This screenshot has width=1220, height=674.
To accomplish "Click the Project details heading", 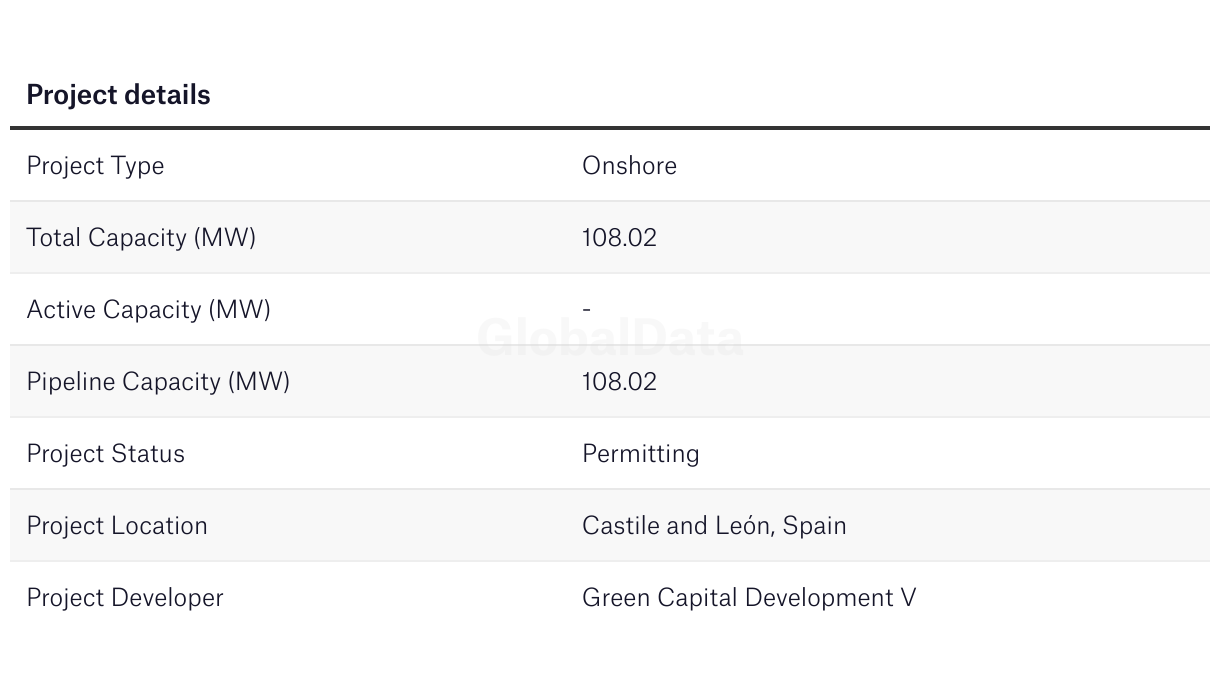I will (x=118, y=95).
